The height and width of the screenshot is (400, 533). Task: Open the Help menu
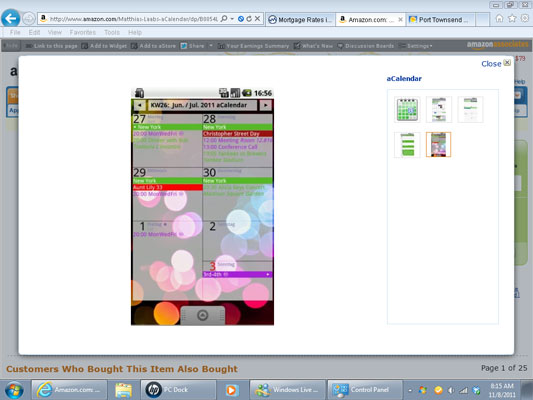point(135,32)
